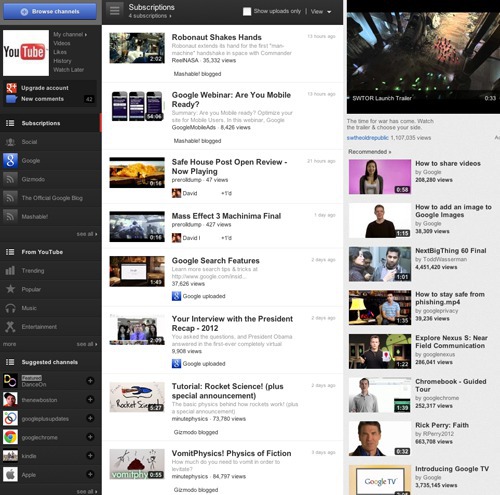Open the Watch Later list

click(68, 70)
